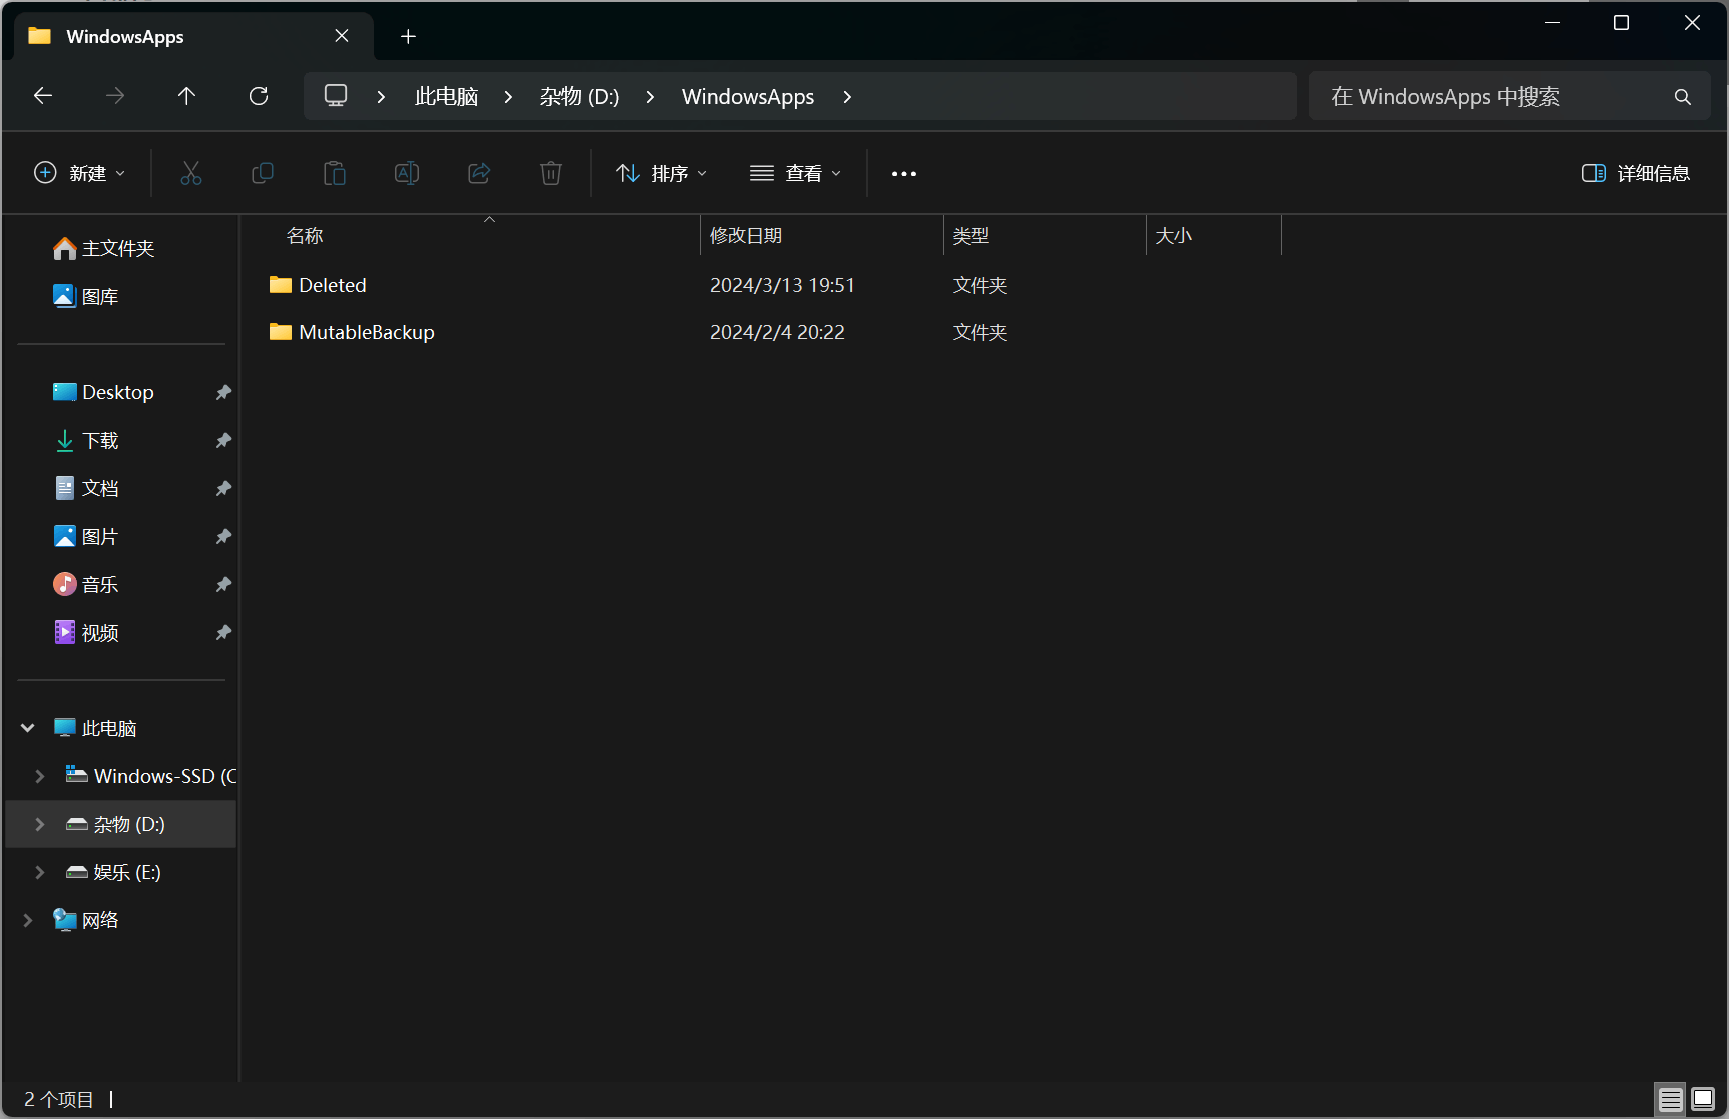
Task: Sort by the 大小 column header
Action: pos(1214,236)
